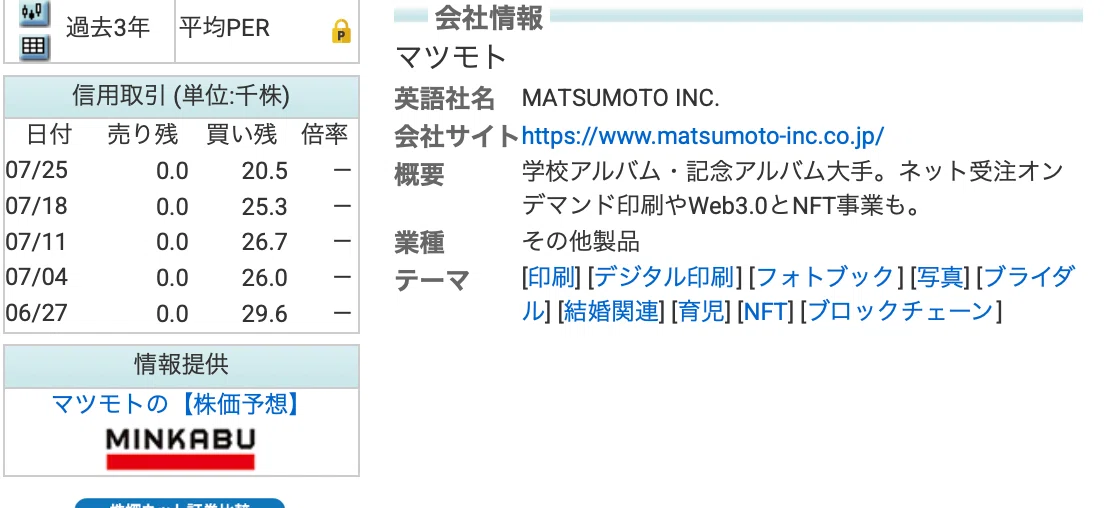Click the 平均PER label
1112x508 pixels.
pyautogui.click(x=224, y=28)
